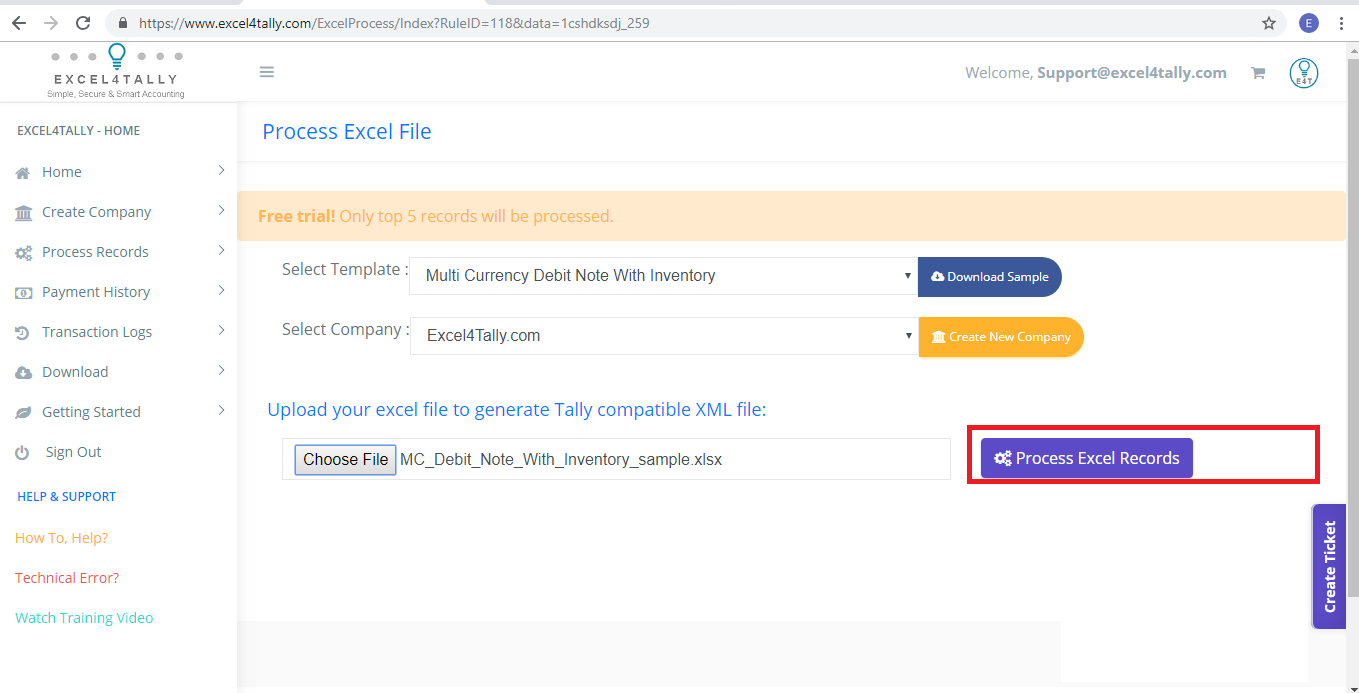
Task: Click Download Sample button
Action: click(990, 277)
